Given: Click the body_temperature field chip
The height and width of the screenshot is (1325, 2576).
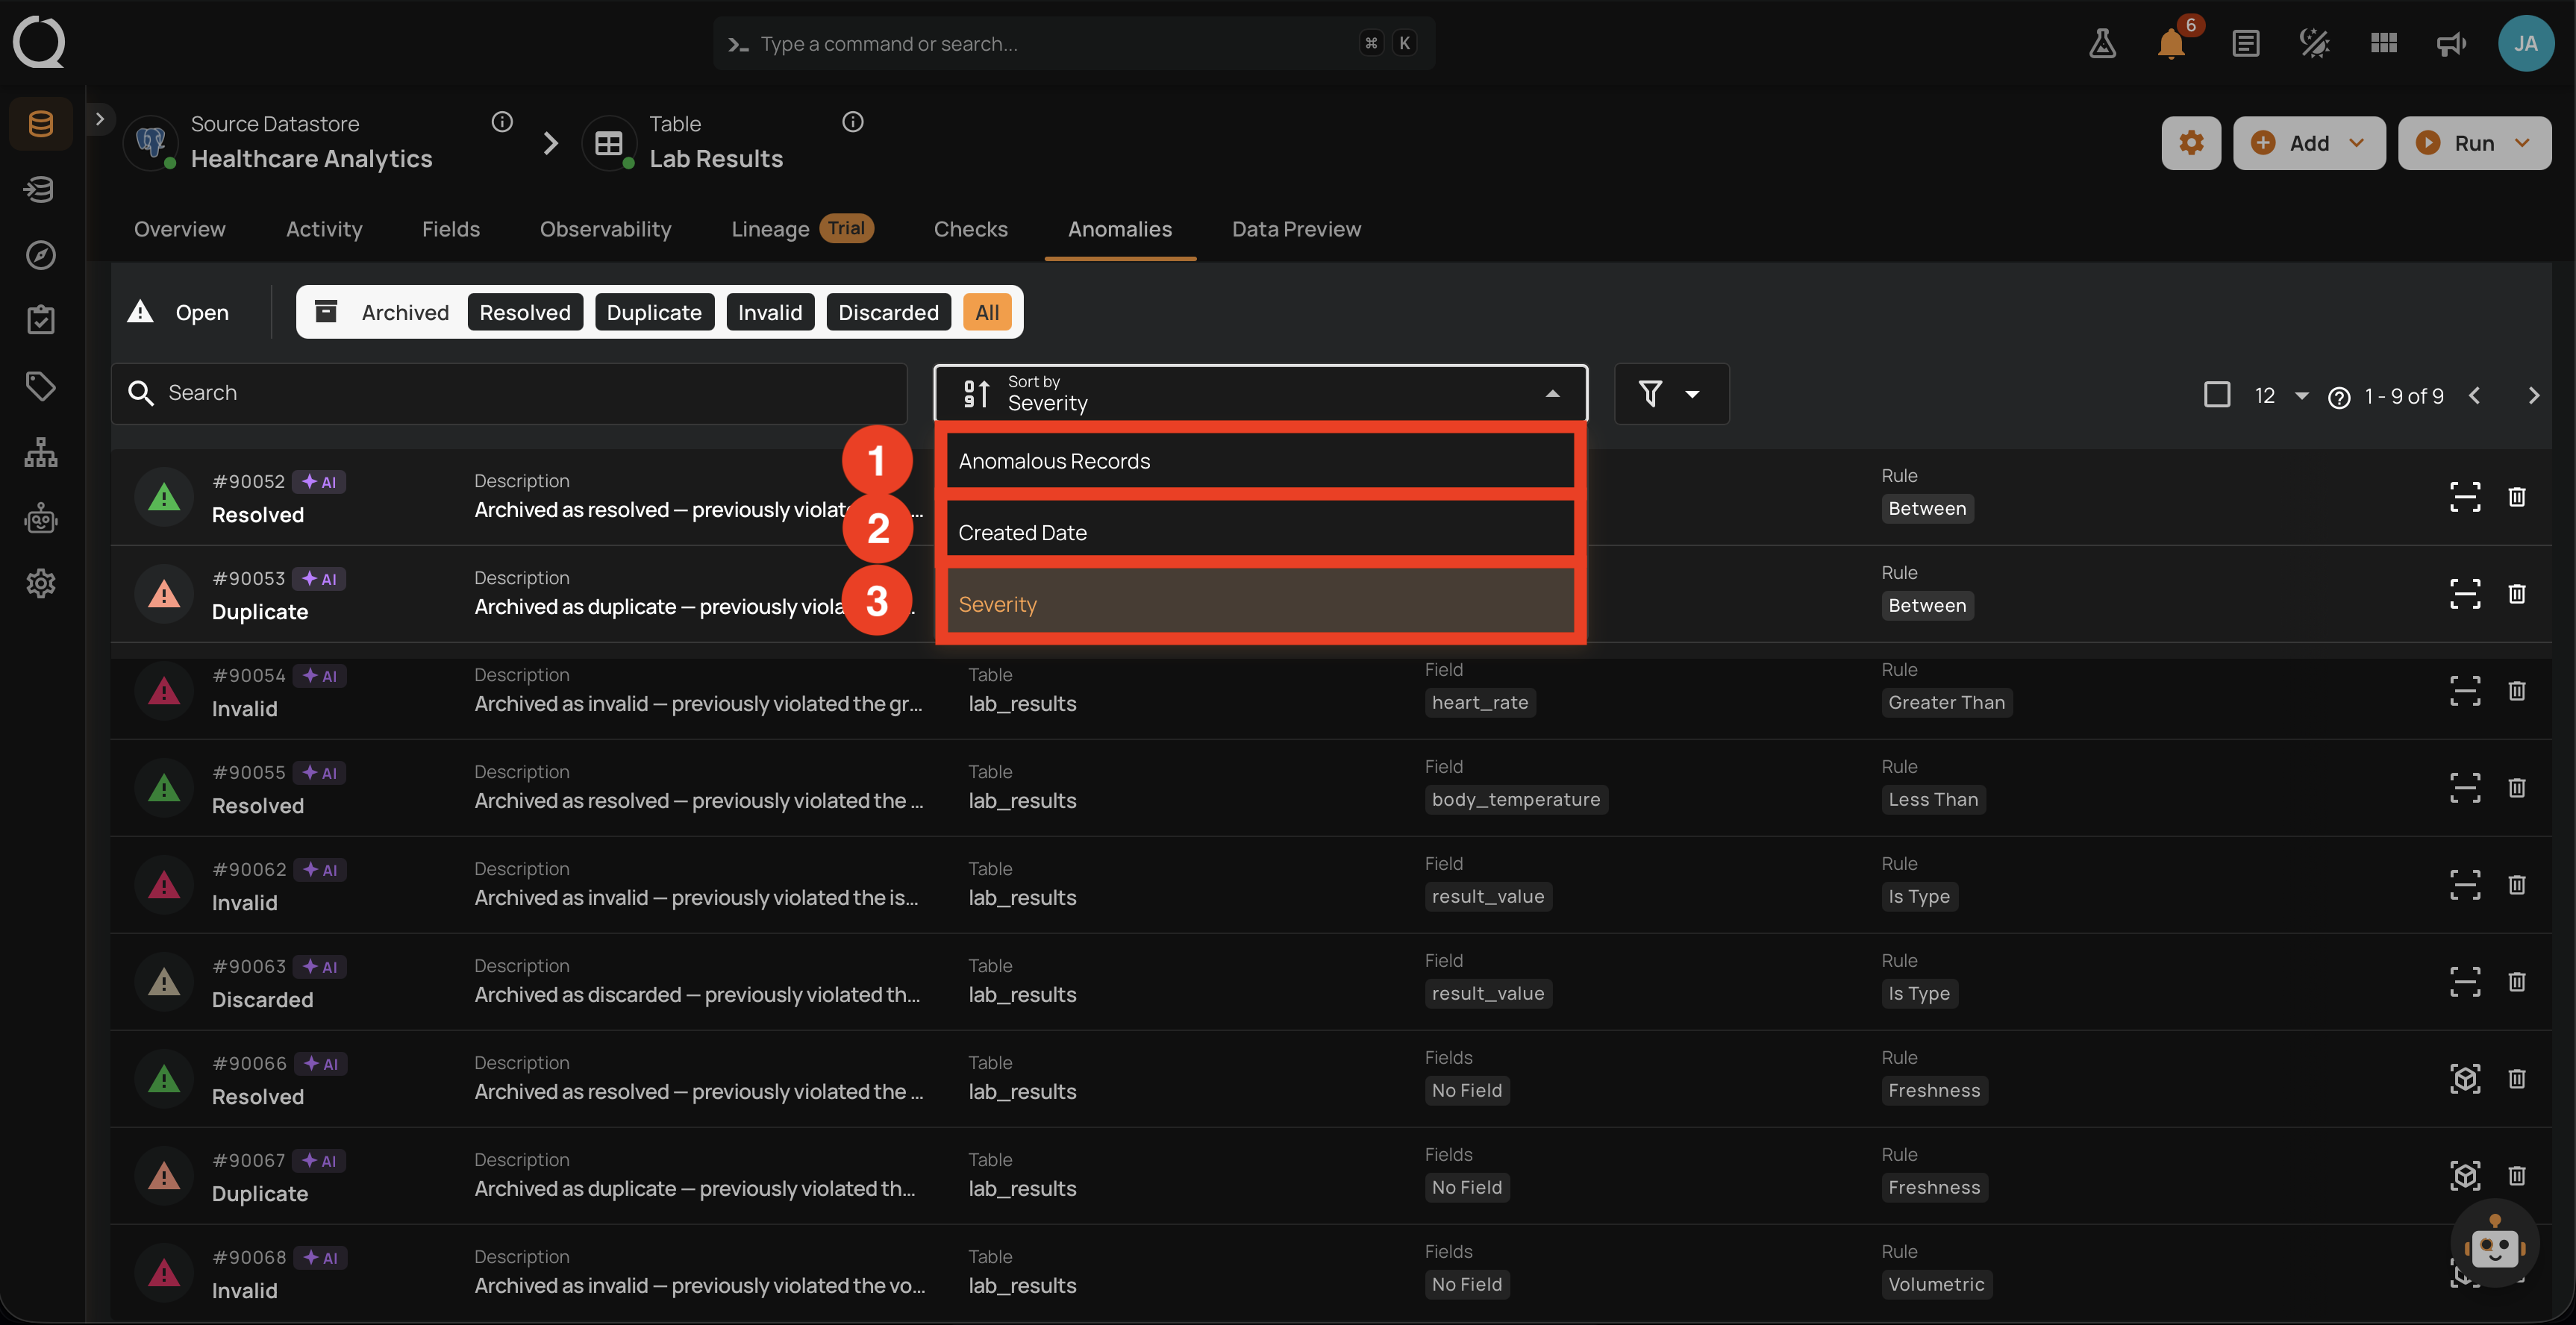Looking at the screenshot, I should click(1515, 799).
